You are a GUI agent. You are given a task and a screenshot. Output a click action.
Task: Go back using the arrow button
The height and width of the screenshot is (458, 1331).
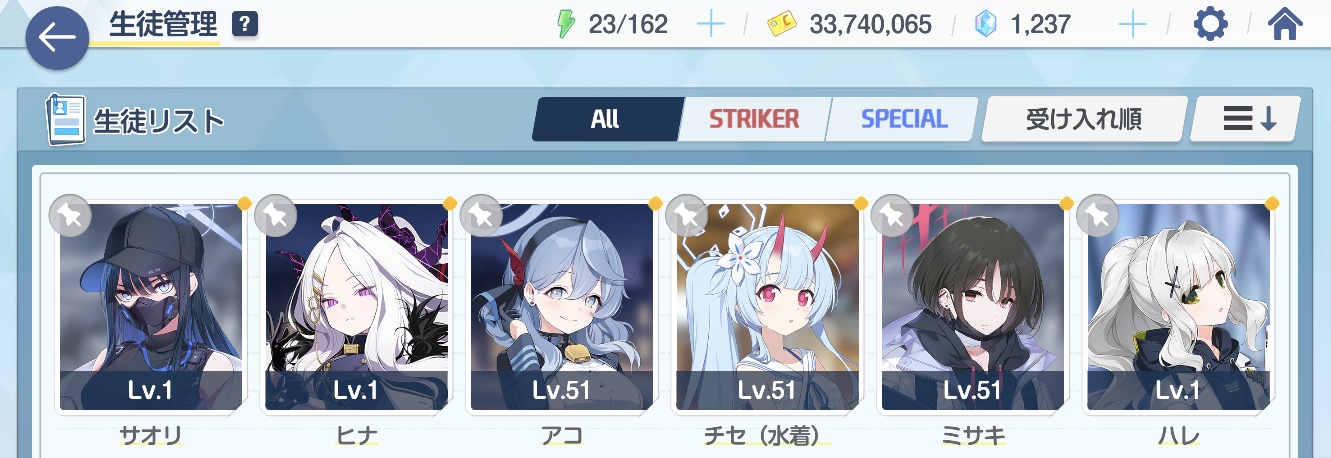(x=58, y=38)
